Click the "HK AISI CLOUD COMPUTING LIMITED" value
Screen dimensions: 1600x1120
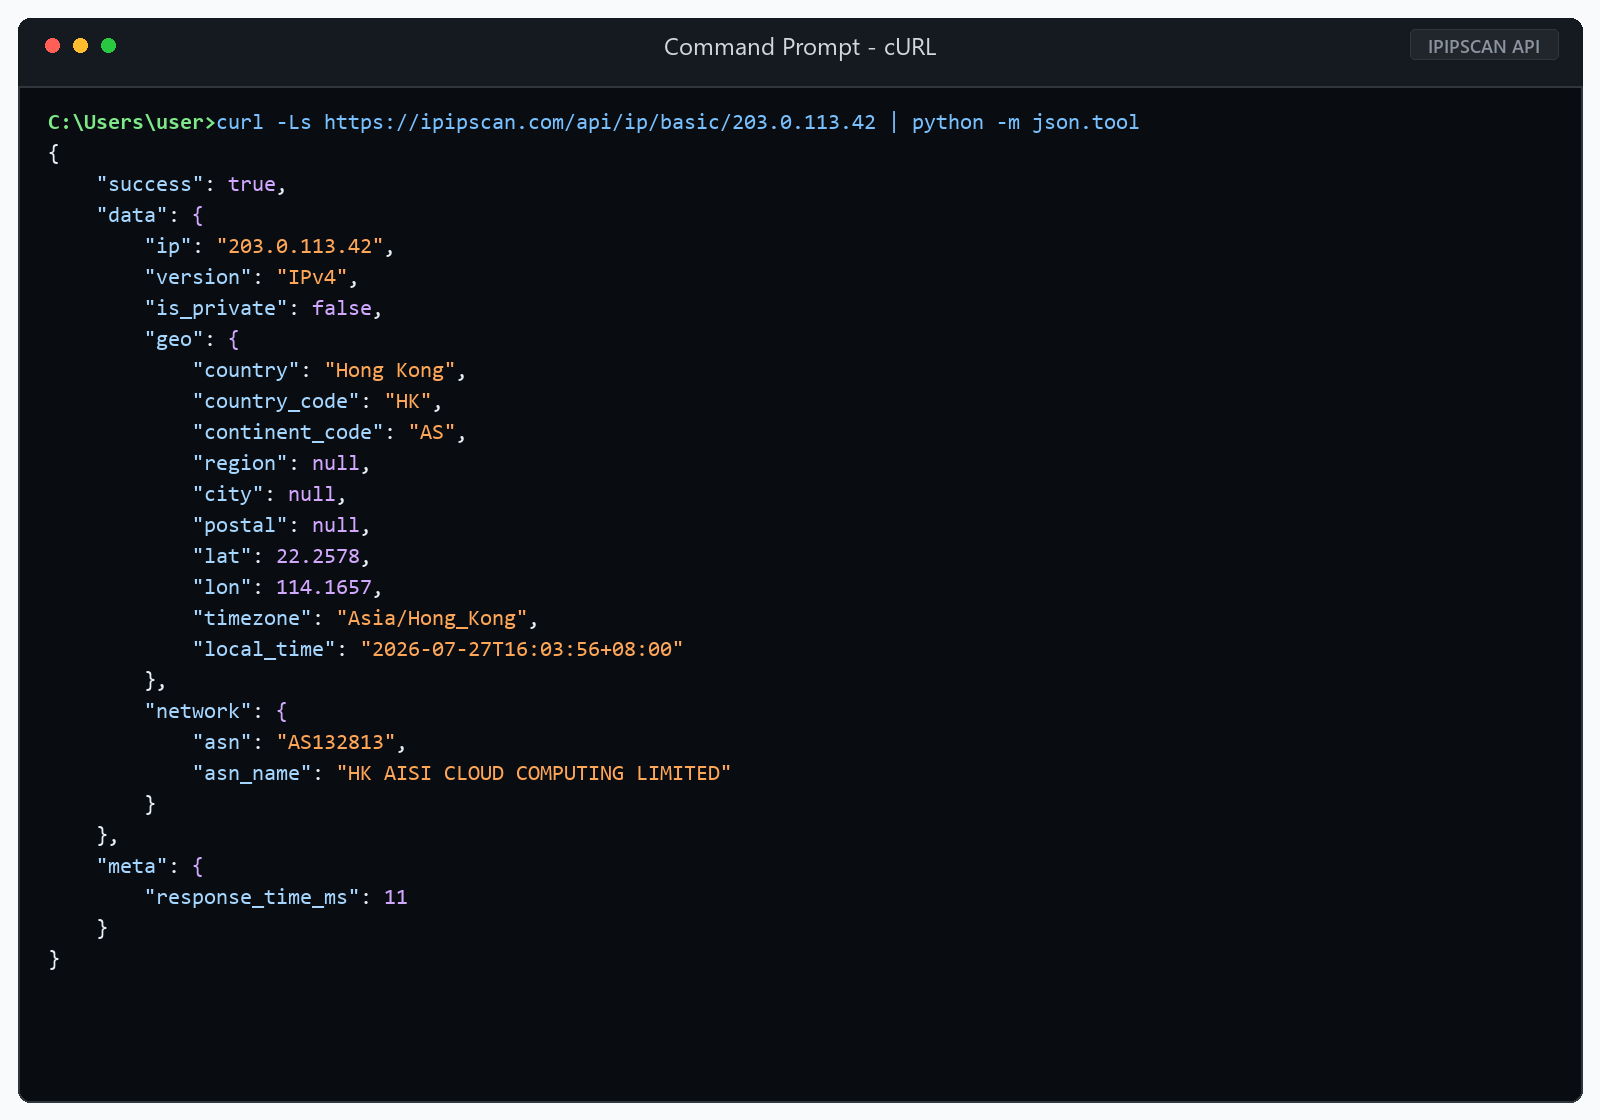534,773
